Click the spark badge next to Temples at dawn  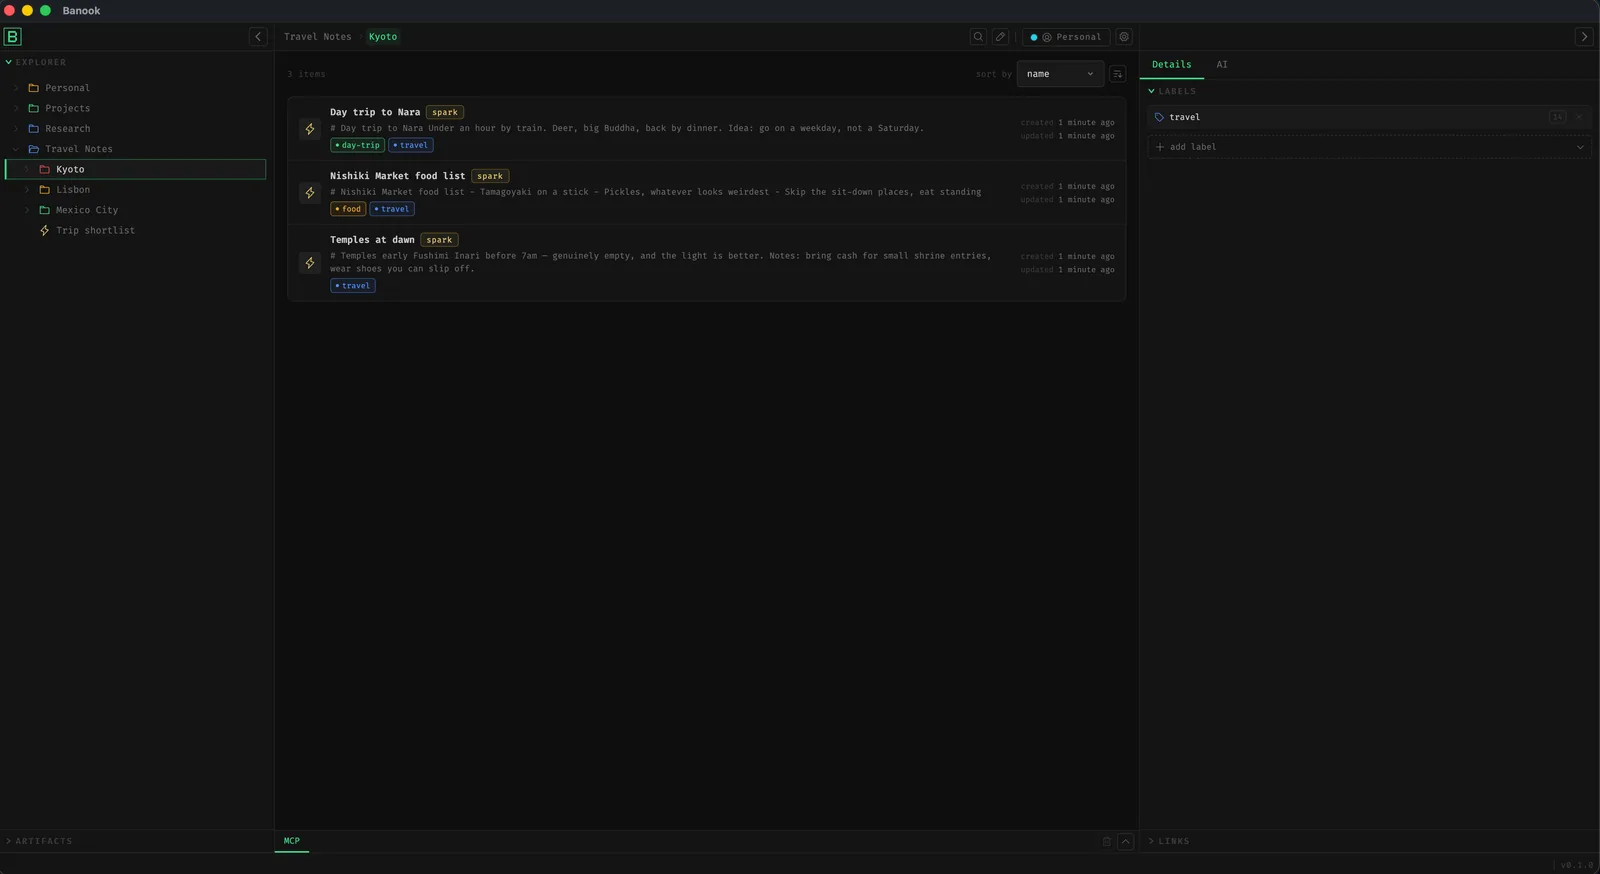(x=439, y=240)
